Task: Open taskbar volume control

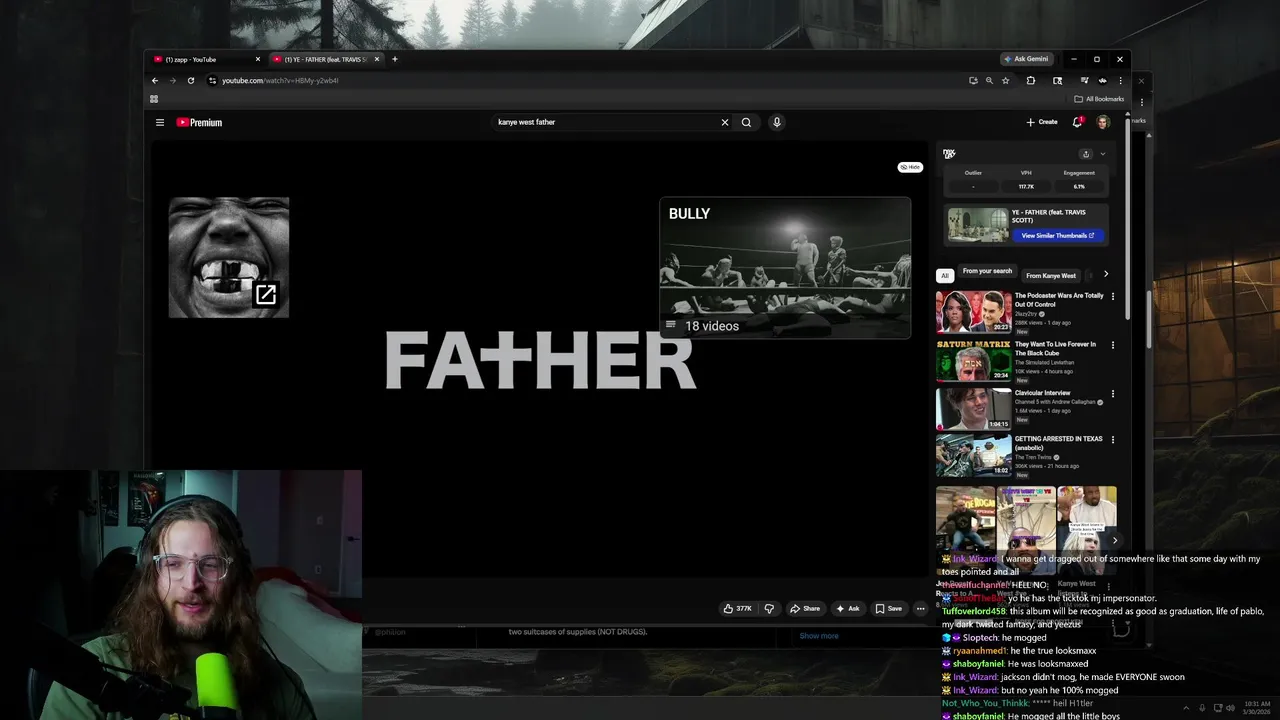Action: (1228, 708)
